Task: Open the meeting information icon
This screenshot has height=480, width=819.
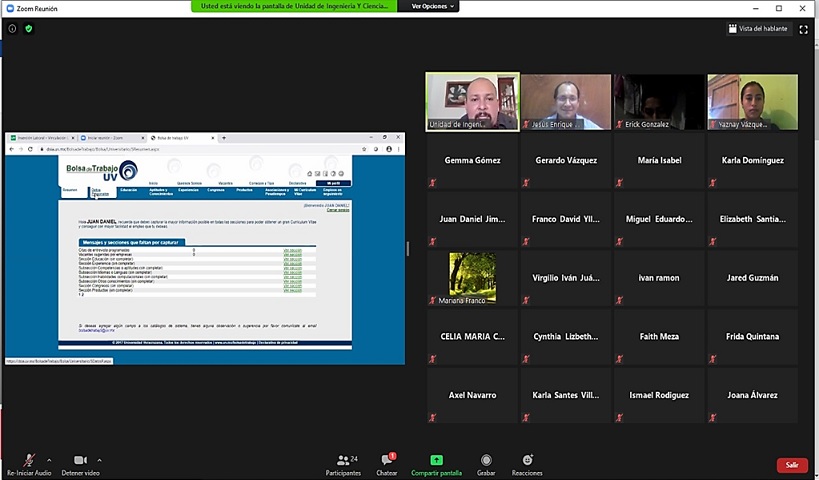Action: point(12,29)
